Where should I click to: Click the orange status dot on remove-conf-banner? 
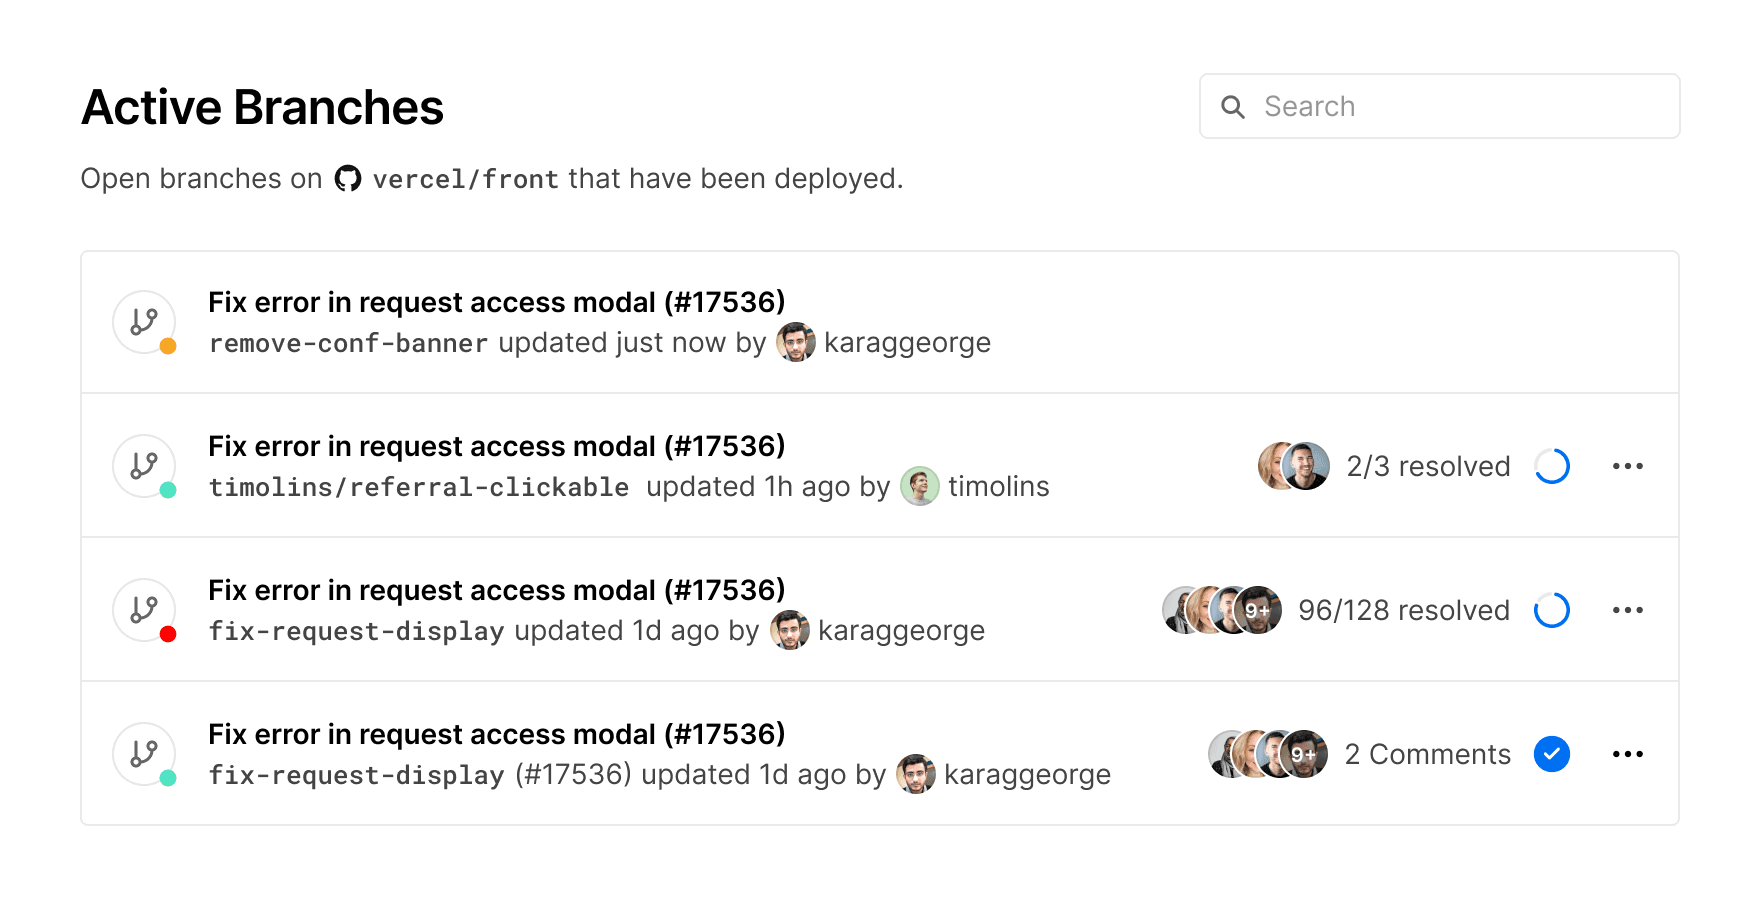tap(168, 346)
